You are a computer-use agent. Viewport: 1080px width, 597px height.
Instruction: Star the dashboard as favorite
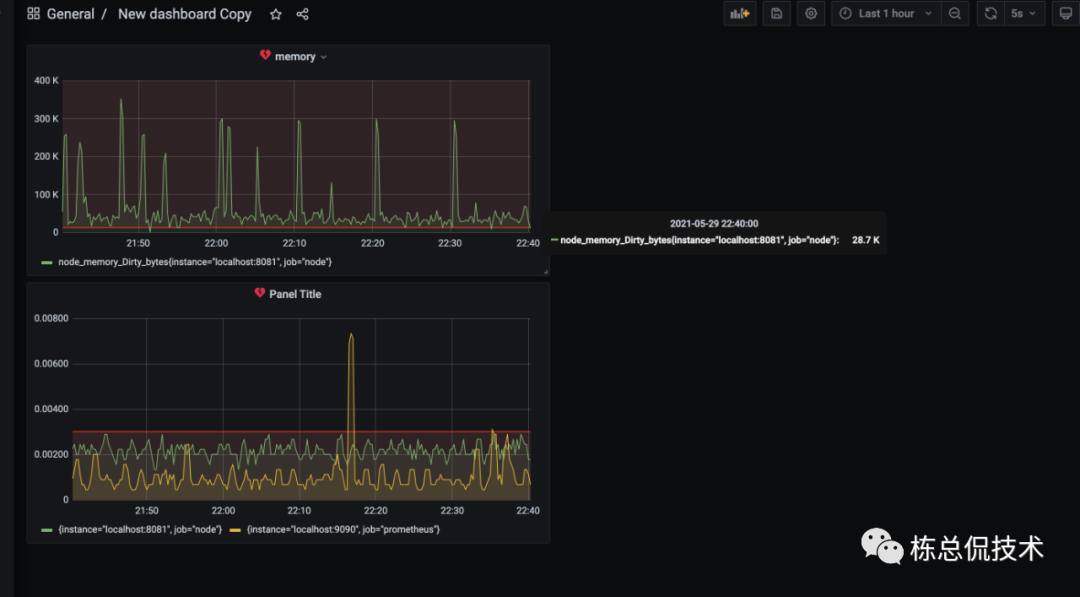point(276,14)
